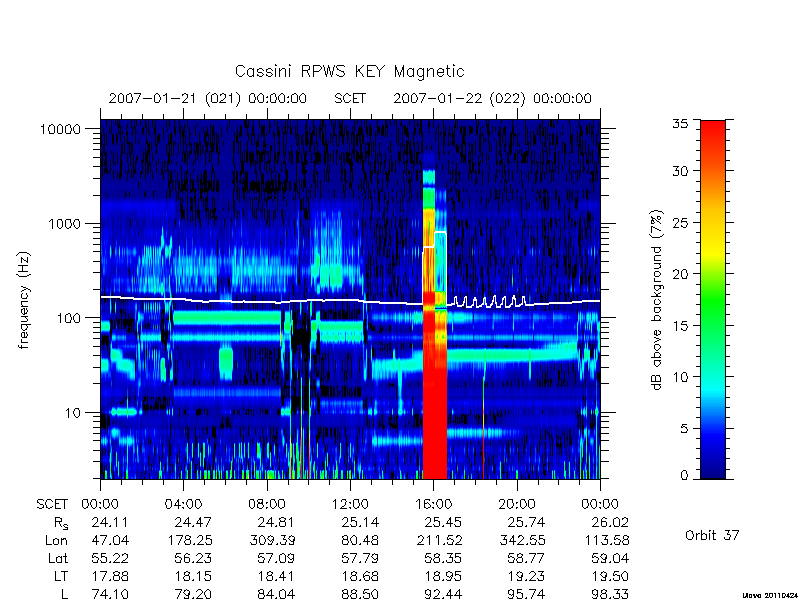This screenshot has height=600, width=800.
Task: Click the 'Orbit 37' label
Action: tap(712, 535)
